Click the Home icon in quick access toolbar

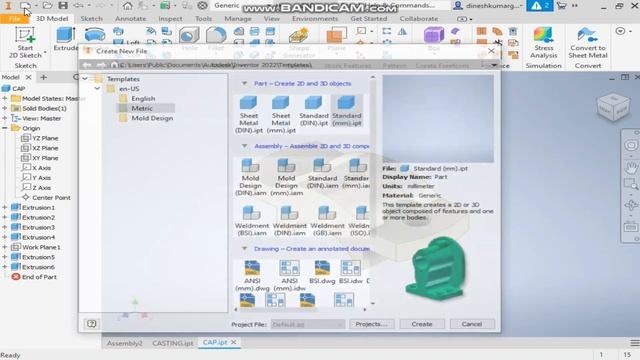[x=128, y=6]
